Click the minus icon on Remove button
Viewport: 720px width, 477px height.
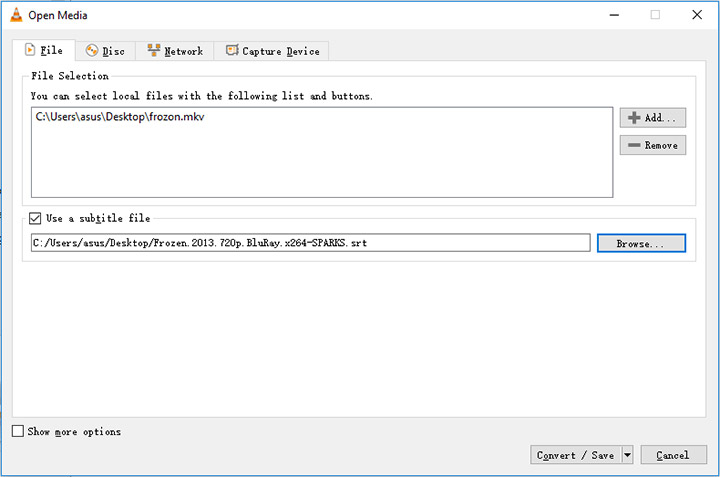633,146
